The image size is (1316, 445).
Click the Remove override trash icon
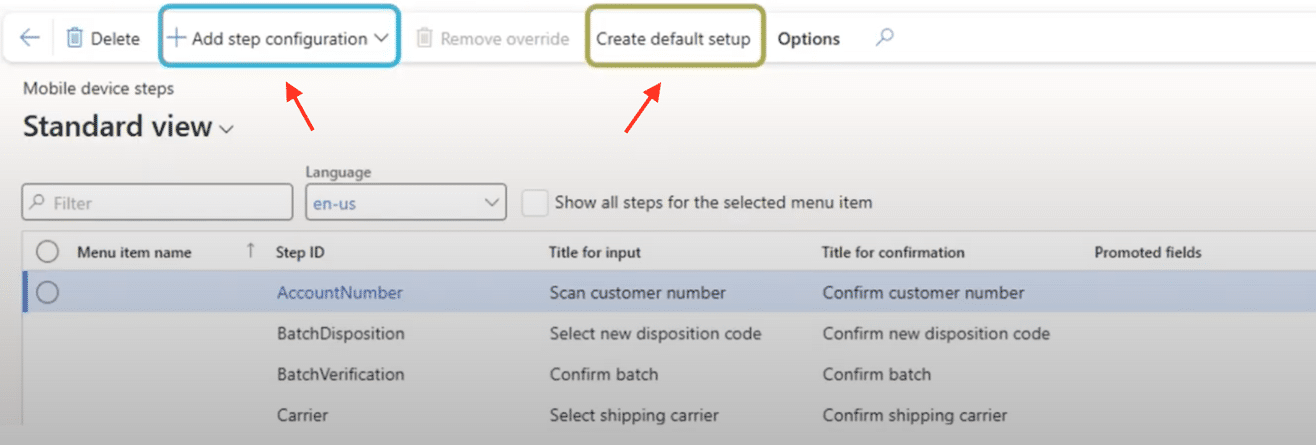point(424,38)
